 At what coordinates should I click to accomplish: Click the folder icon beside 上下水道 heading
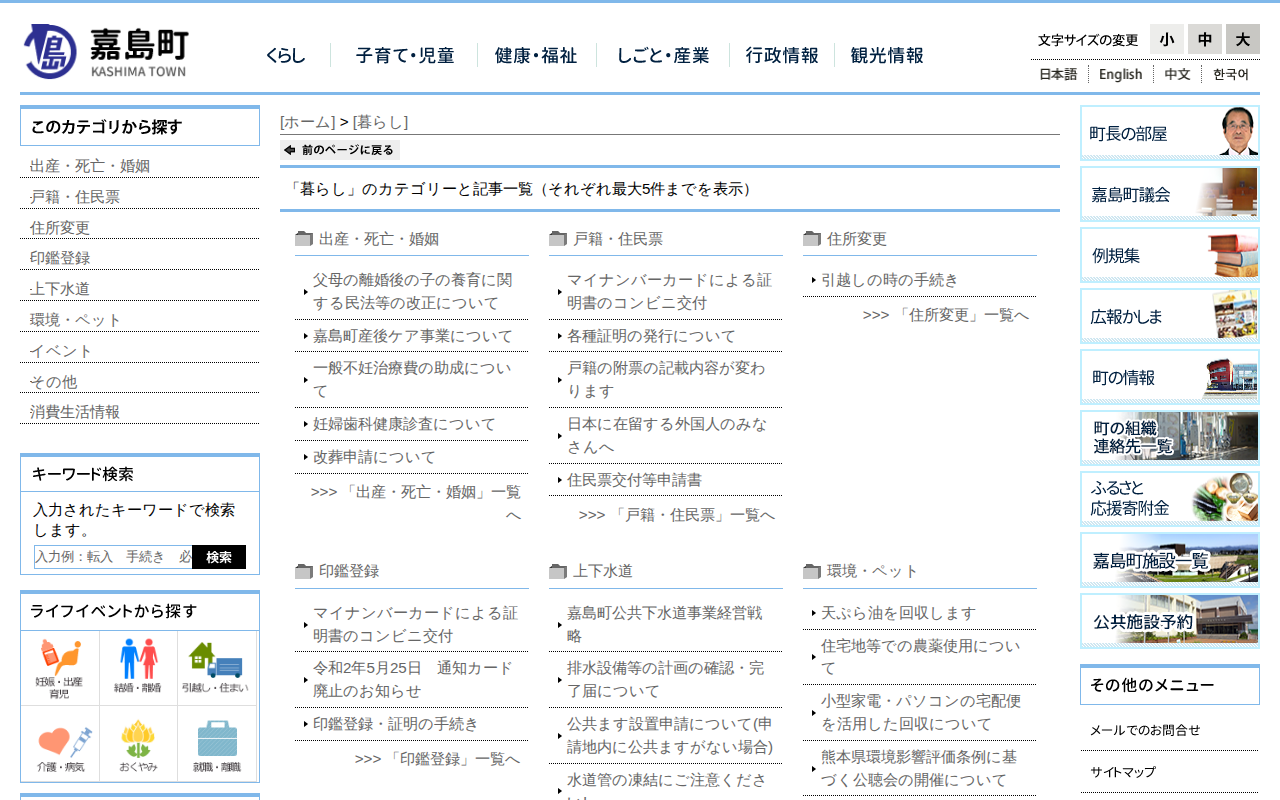click(x=558, y=571)
